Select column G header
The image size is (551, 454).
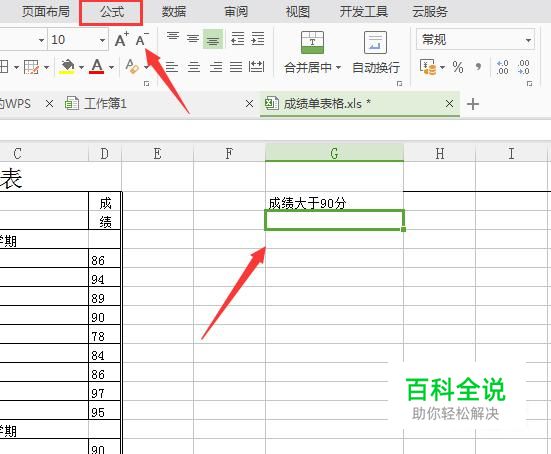click(x=334, y=153)
